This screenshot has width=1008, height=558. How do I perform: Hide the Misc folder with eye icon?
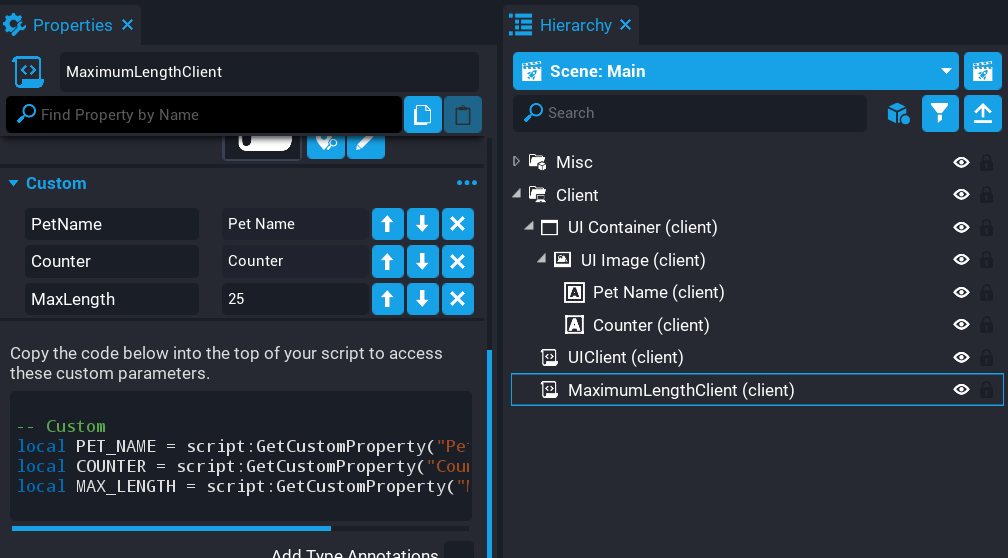point(961,162)
